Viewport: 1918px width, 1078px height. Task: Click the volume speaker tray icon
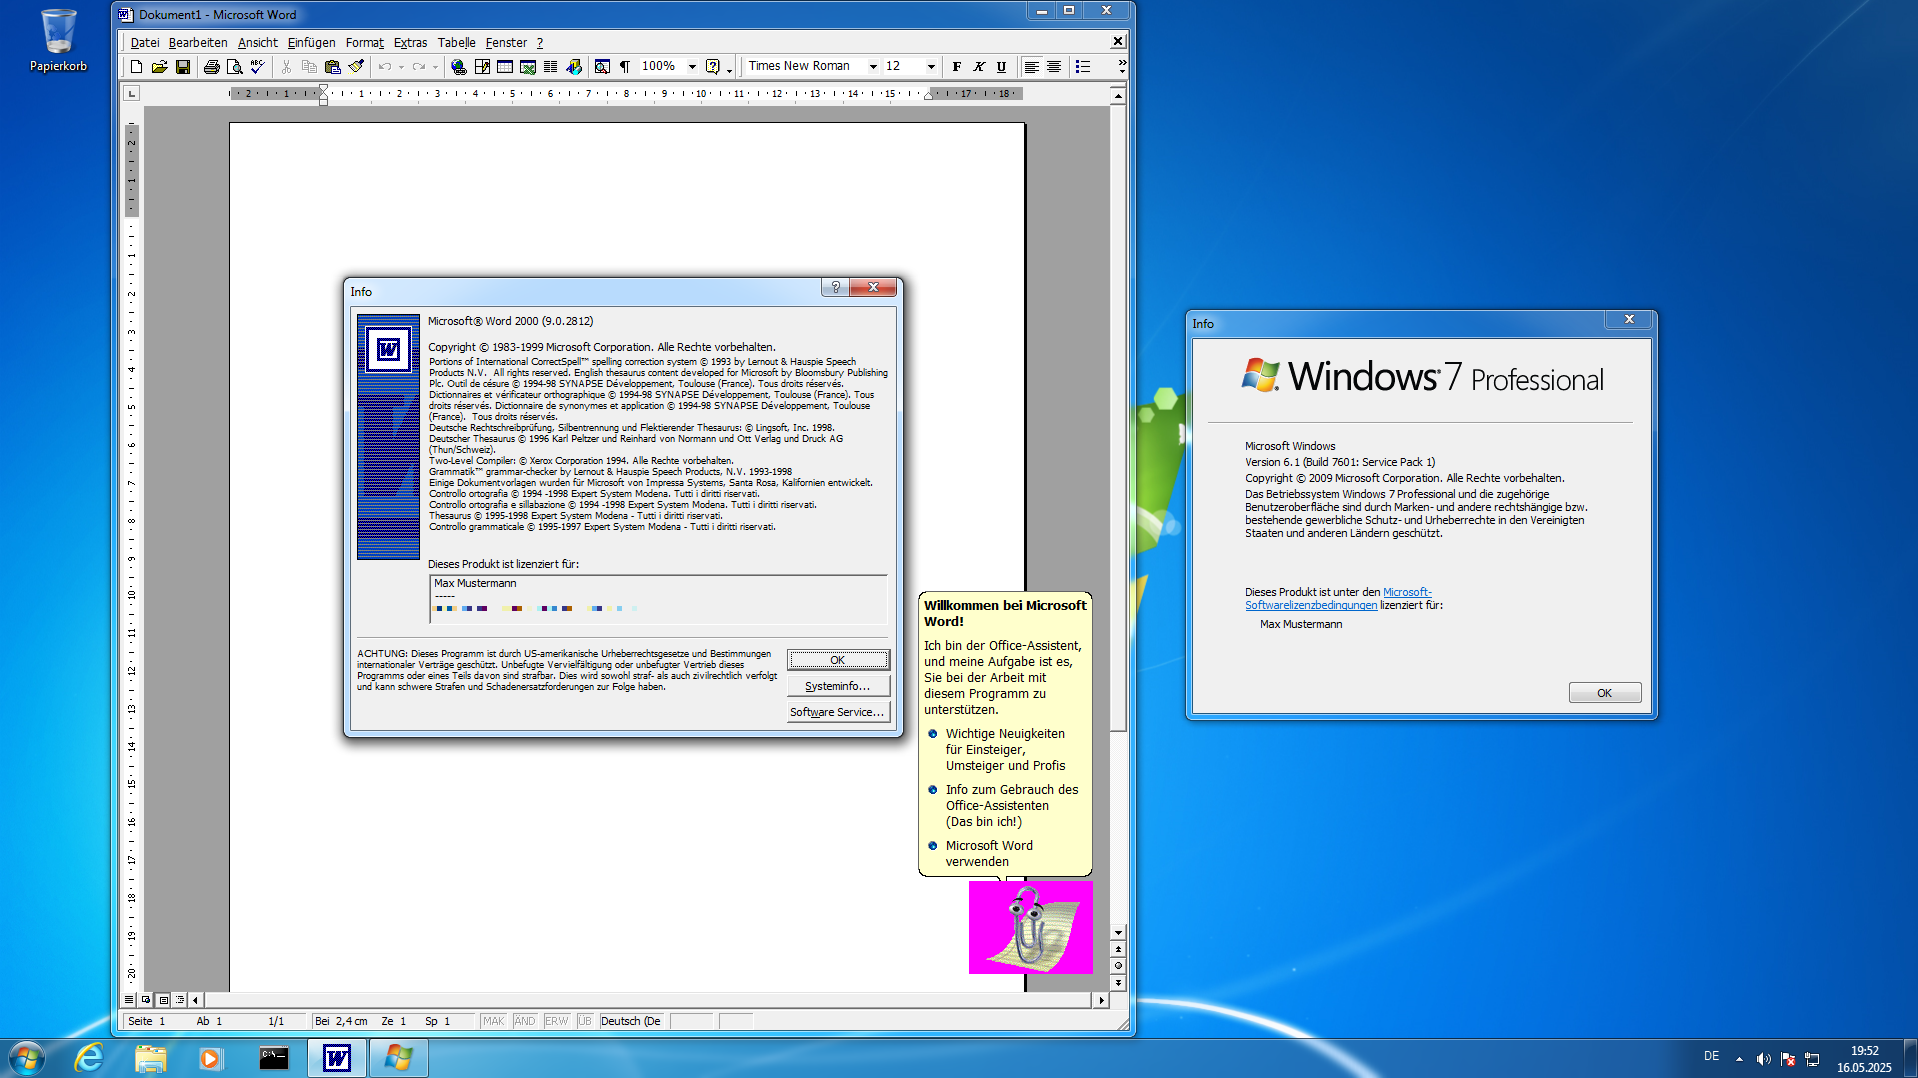coord(1763,1059)
